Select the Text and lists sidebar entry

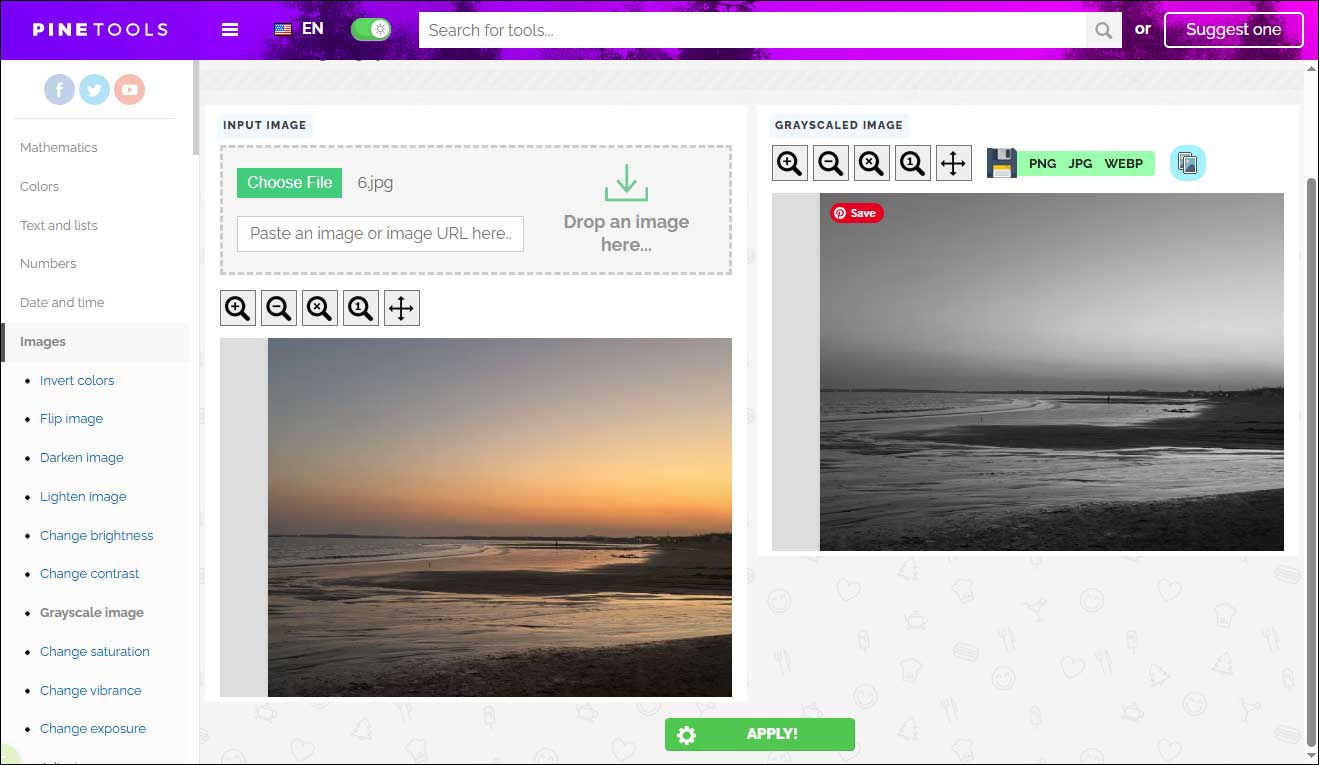pyautogui.click(x=58, y=225)
